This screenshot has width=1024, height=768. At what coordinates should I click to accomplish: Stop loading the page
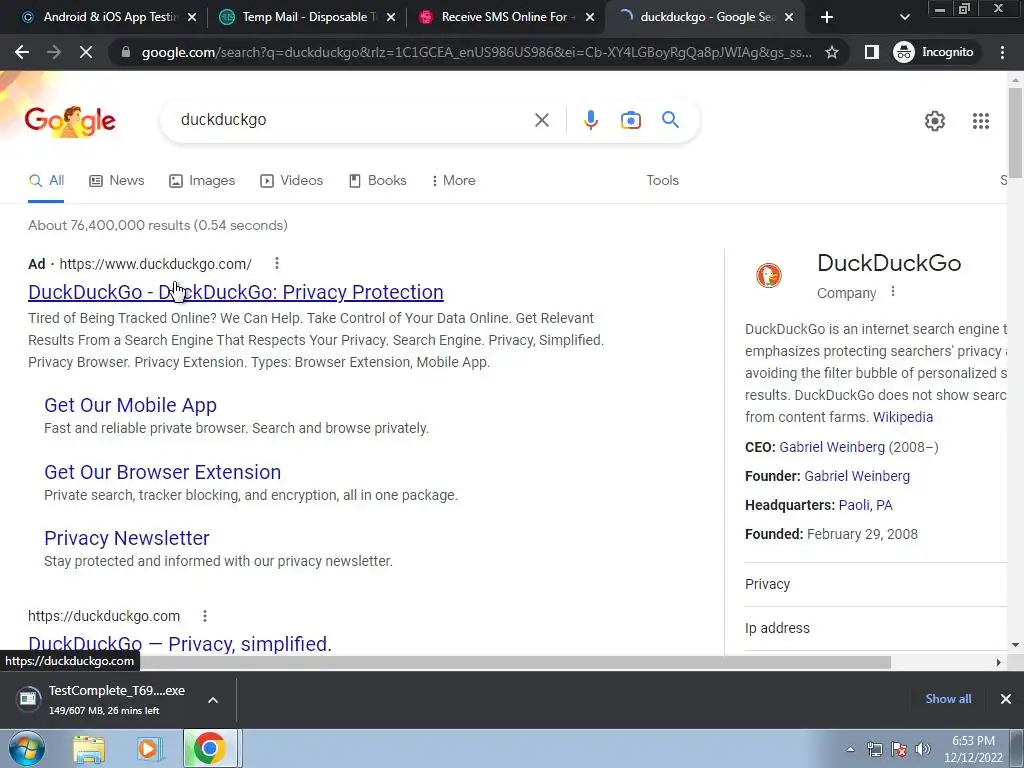click(x=86, y=52)
